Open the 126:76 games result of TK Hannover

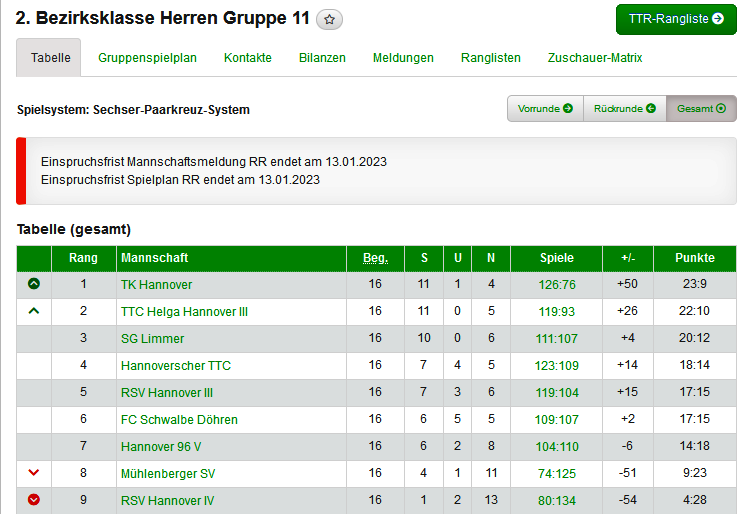pyautogui.click(x=556, y=284)
